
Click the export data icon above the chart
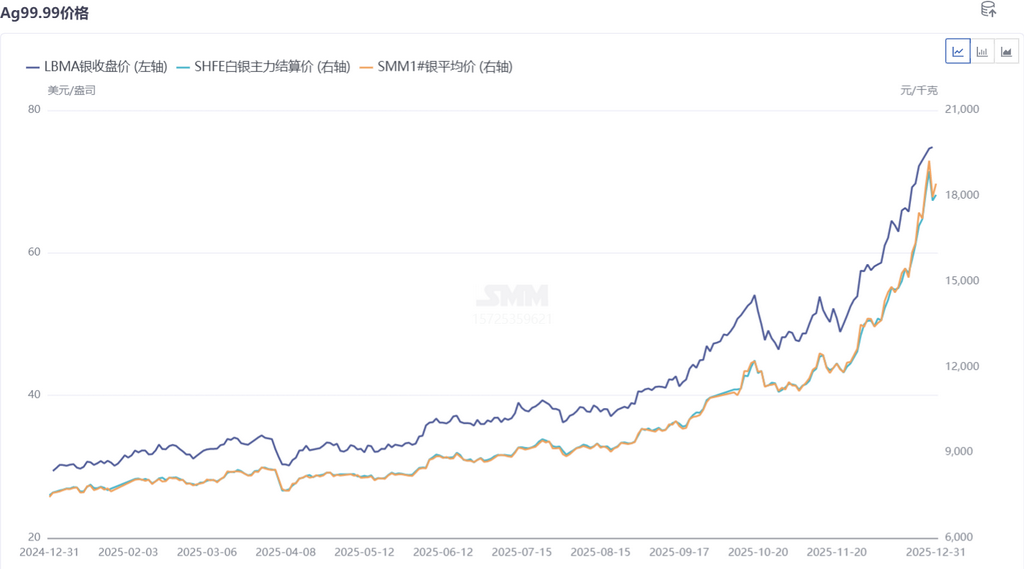point(988,10)
